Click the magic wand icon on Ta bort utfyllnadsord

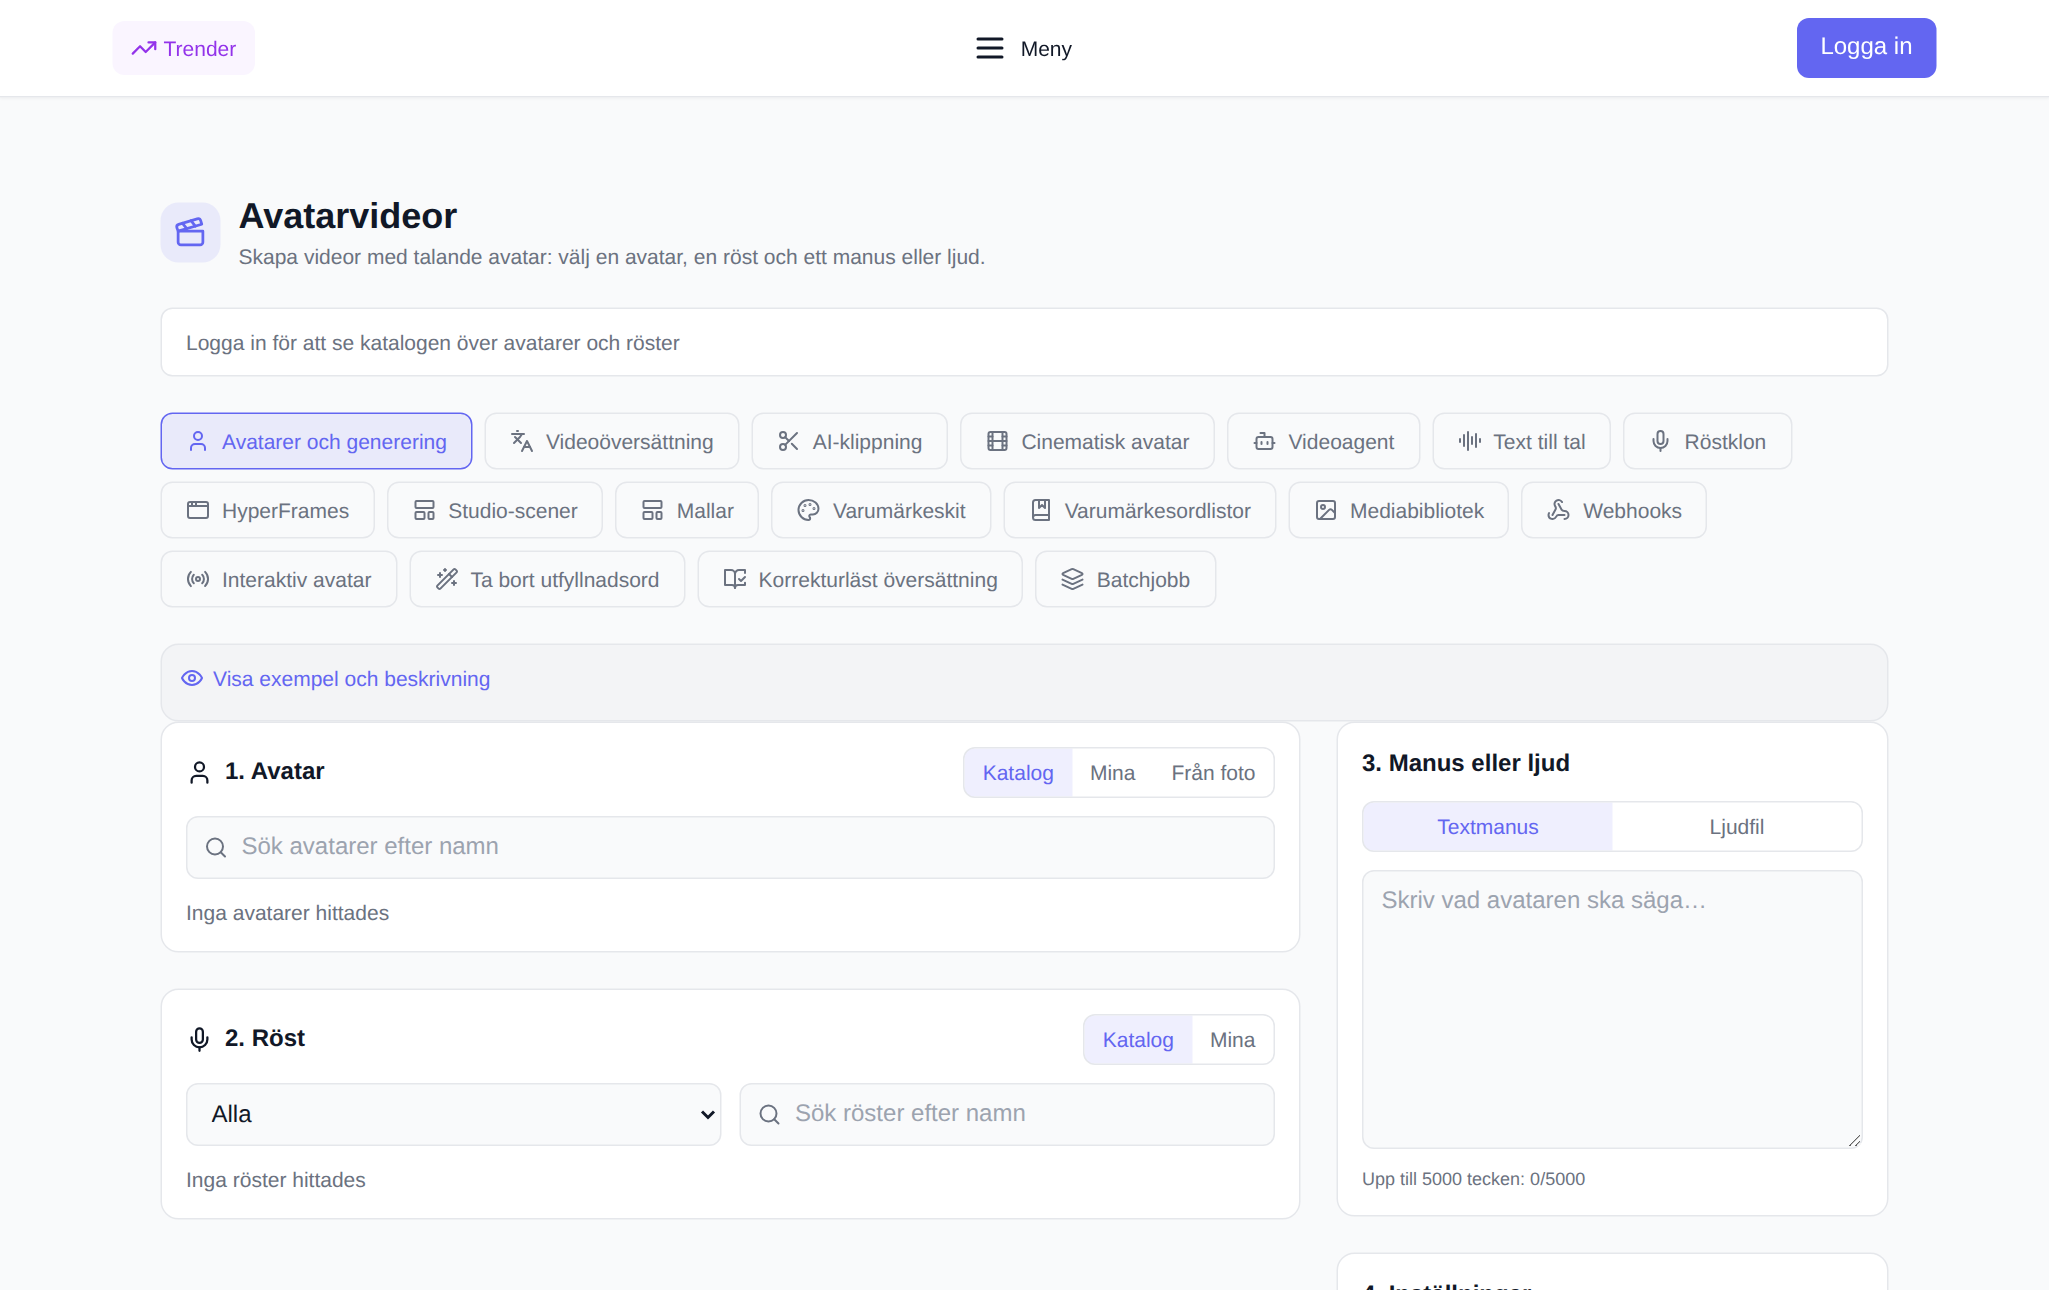pos(447,579)
